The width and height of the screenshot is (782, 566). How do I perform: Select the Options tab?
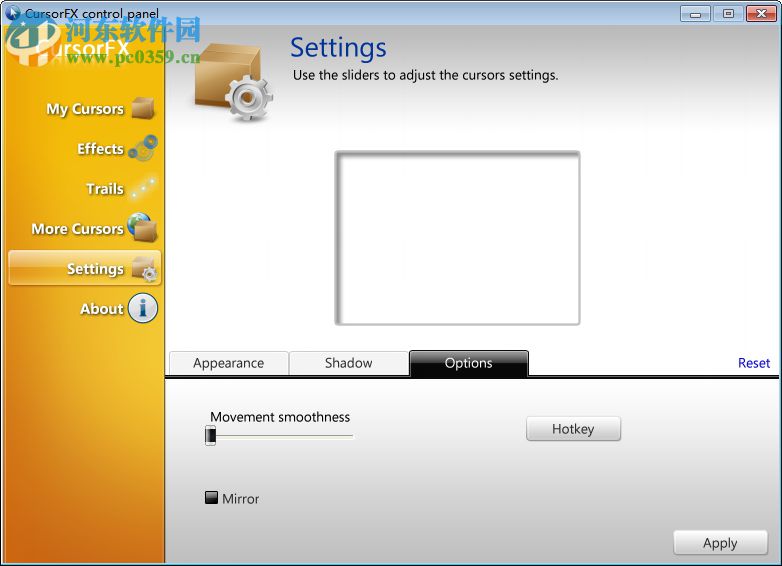[469, 363]
